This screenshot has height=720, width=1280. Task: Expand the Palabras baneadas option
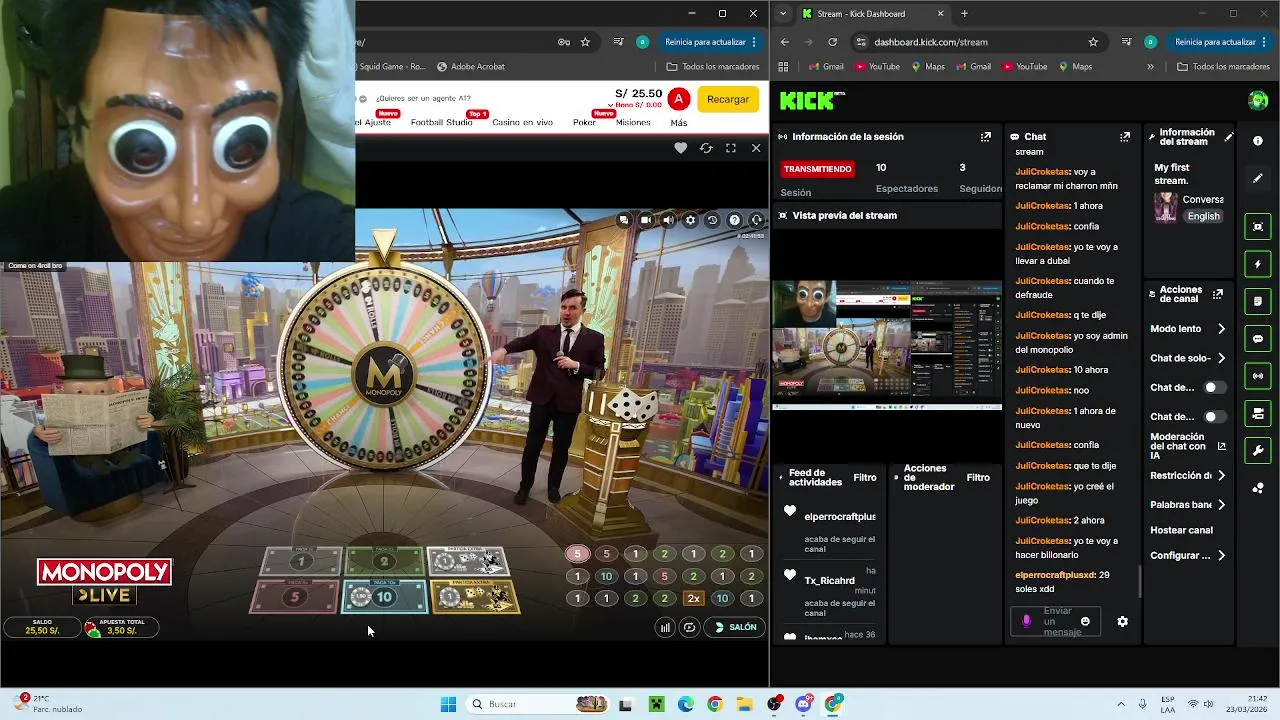1221,505
